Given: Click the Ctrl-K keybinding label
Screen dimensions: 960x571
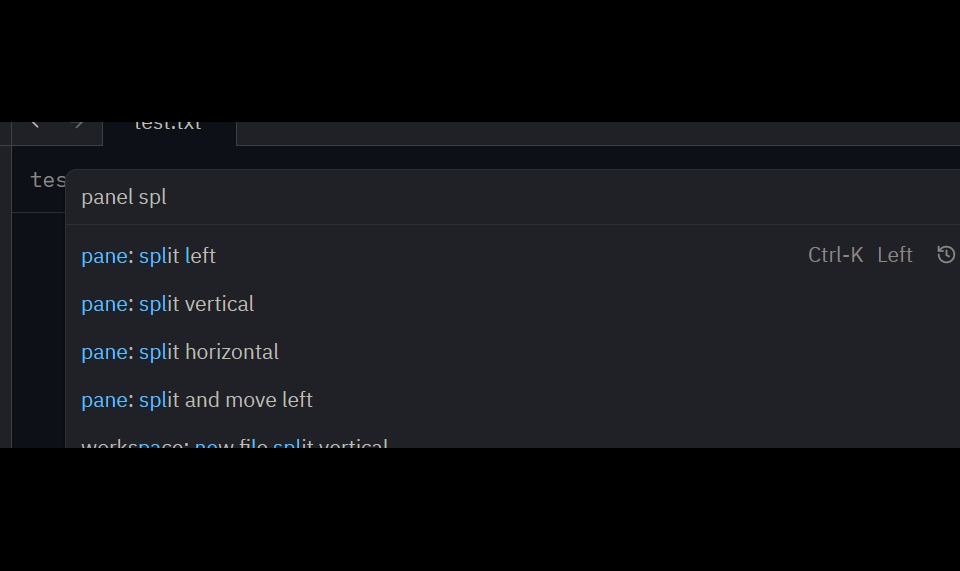Looking at the screenshot, I should coord(835,255).
